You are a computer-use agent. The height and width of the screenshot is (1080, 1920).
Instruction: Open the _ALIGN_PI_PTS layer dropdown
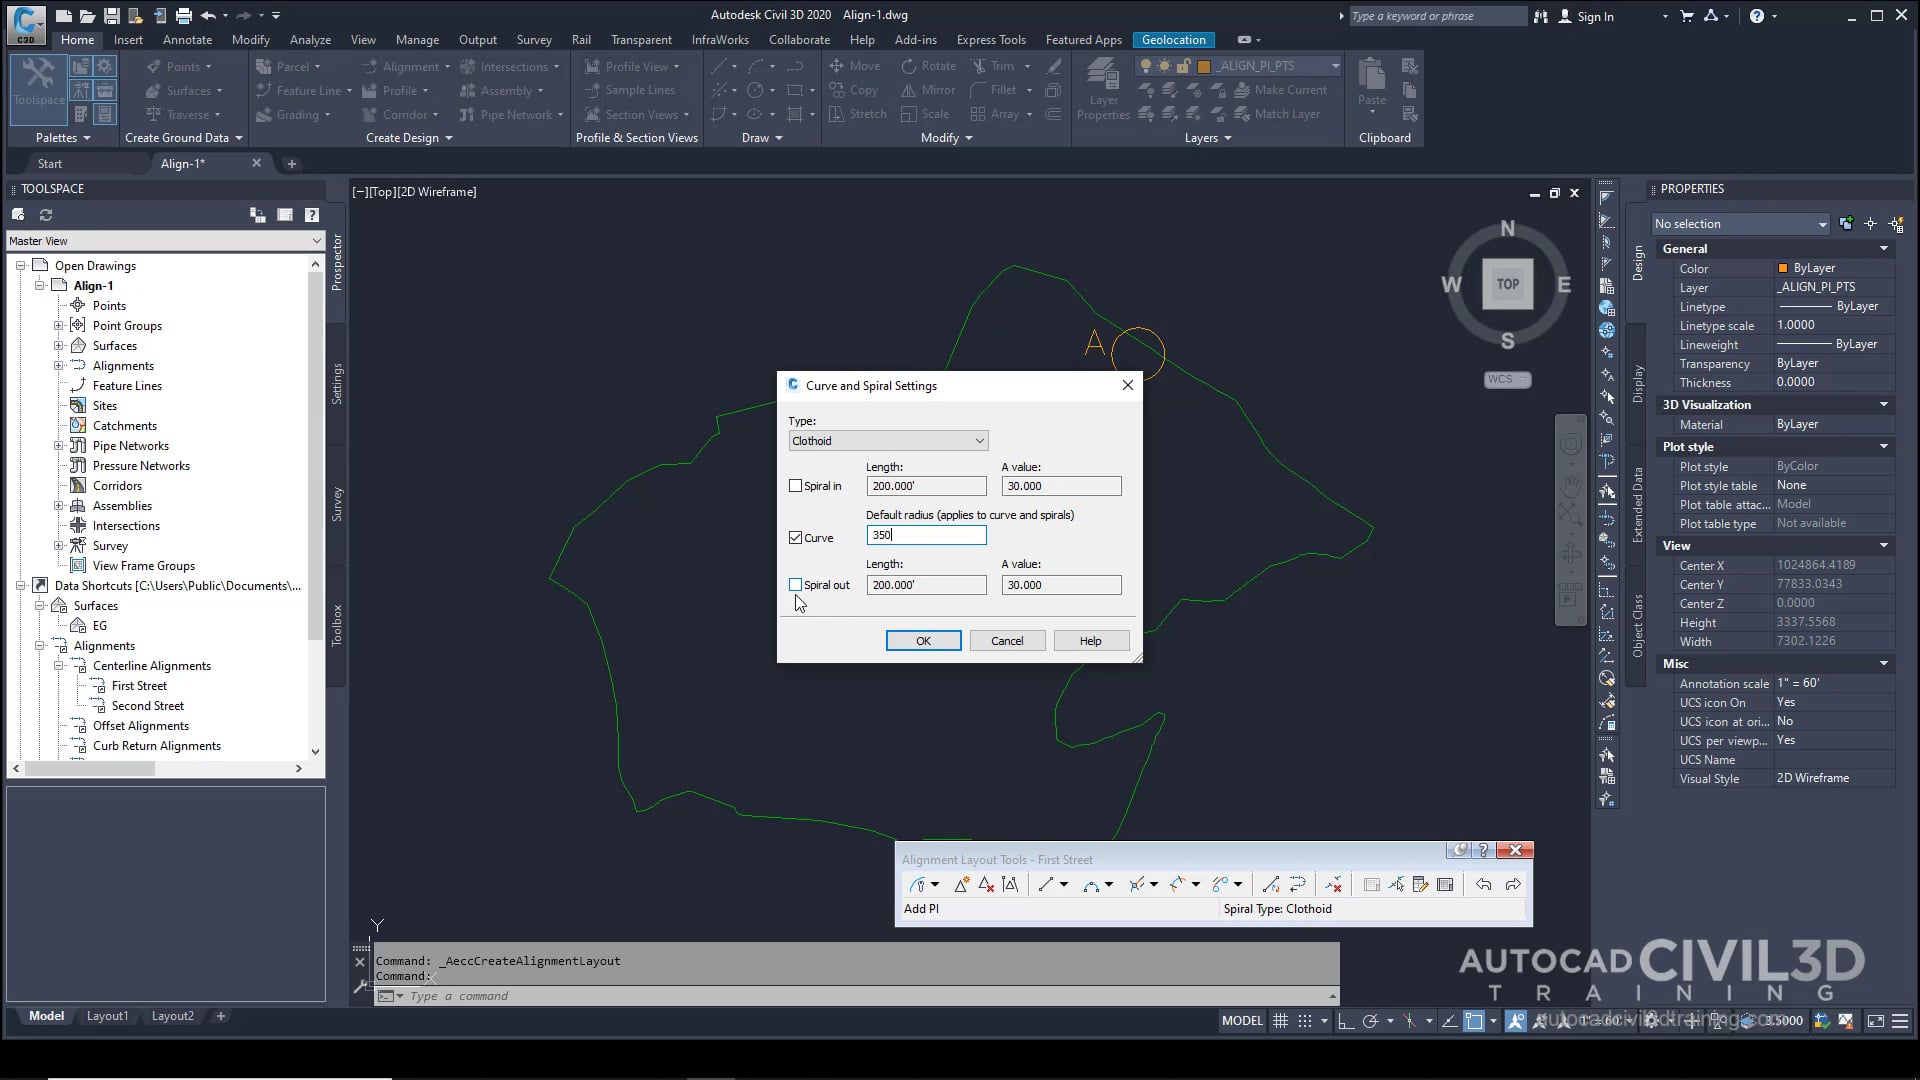(1334, 65)
